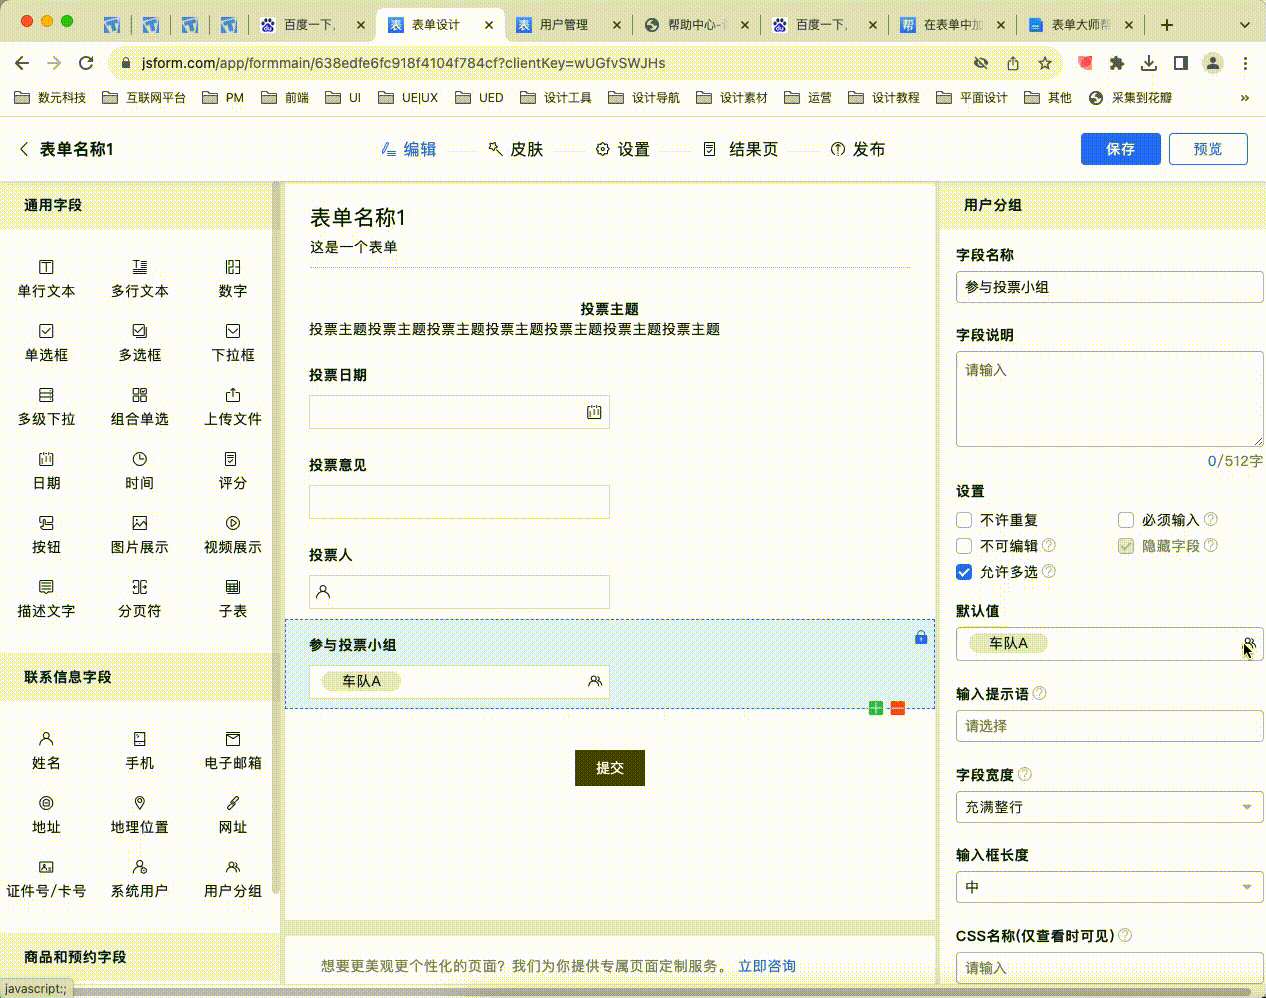Switch to the 皮肤 tab
Viewport: 1266px width, 998px height.
[515, 149]
